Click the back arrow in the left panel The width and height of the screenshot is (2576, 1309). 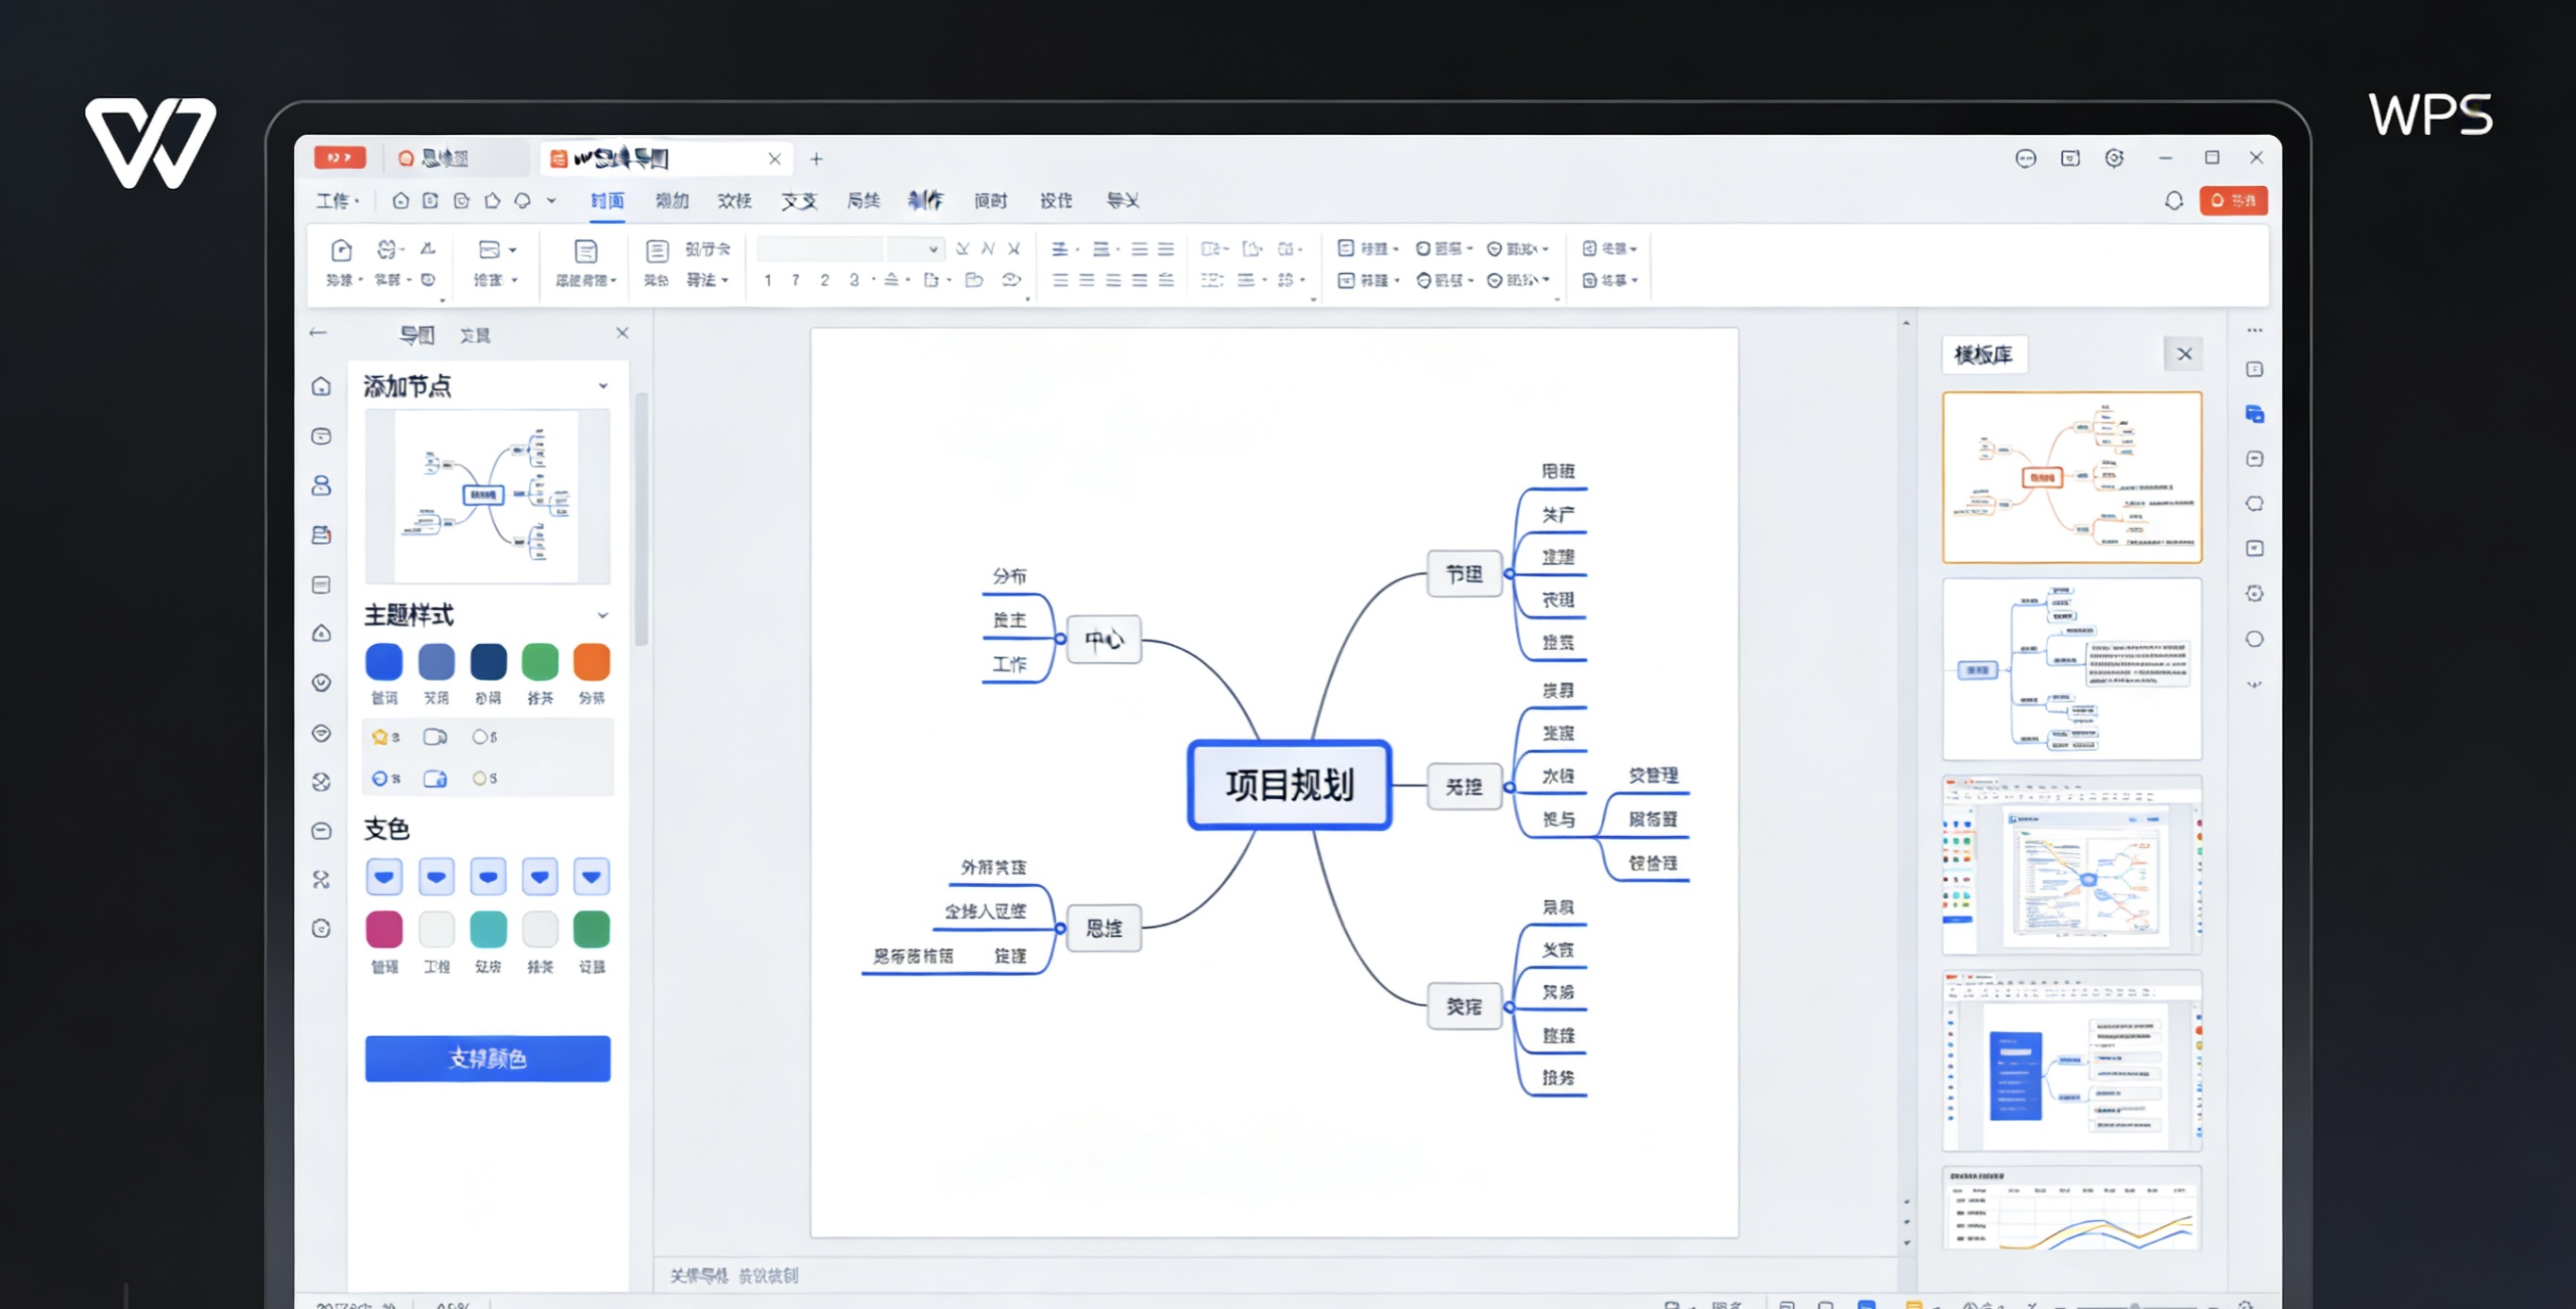click(x=318, y=332)
